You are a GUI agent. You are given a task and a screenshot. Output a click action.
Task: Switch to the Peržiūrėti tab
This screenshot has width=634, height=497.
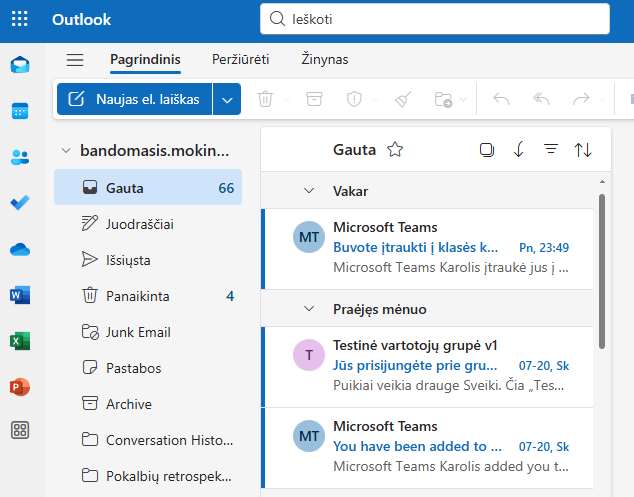pyautogui.click(x=241, y=59)
